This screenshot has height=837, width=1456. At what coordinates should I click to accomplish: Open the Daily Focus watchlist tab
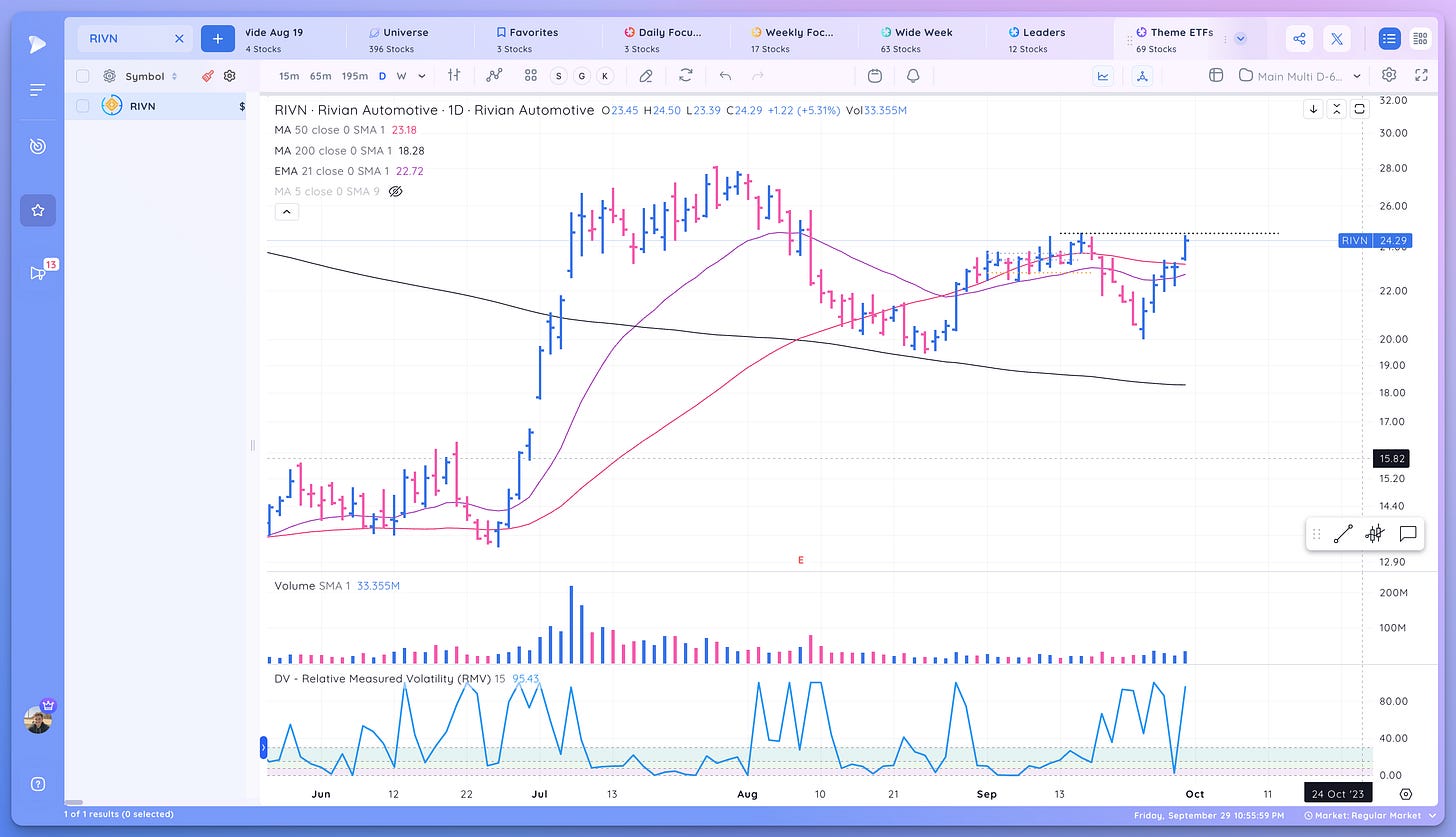(664, 39)
